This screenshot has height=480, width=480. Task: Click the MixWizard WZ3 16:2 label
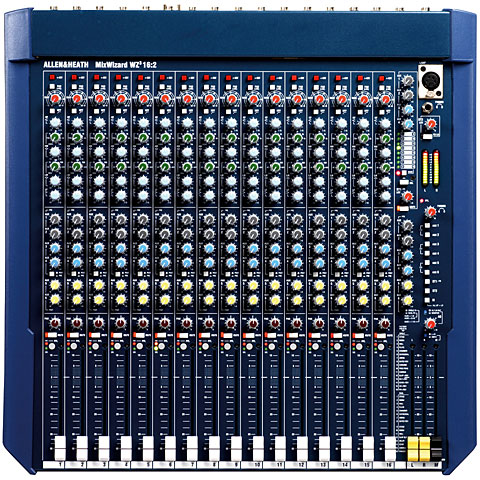pos(126,65)
